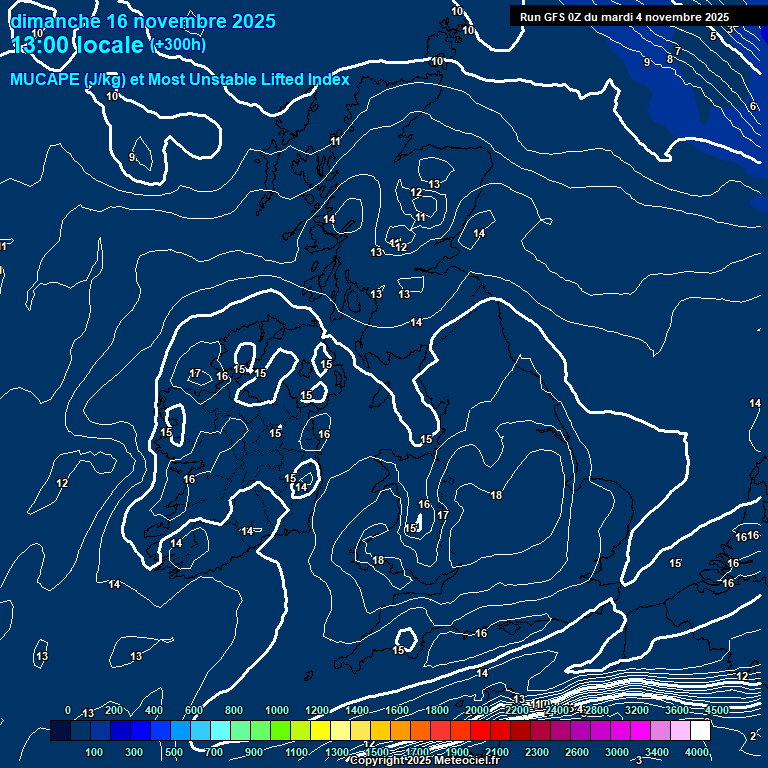This screenshot has width=768, height=768.
Task: Choose the pure yellow legend swatch
Action: pyautogui.click(x=320, y=730)
